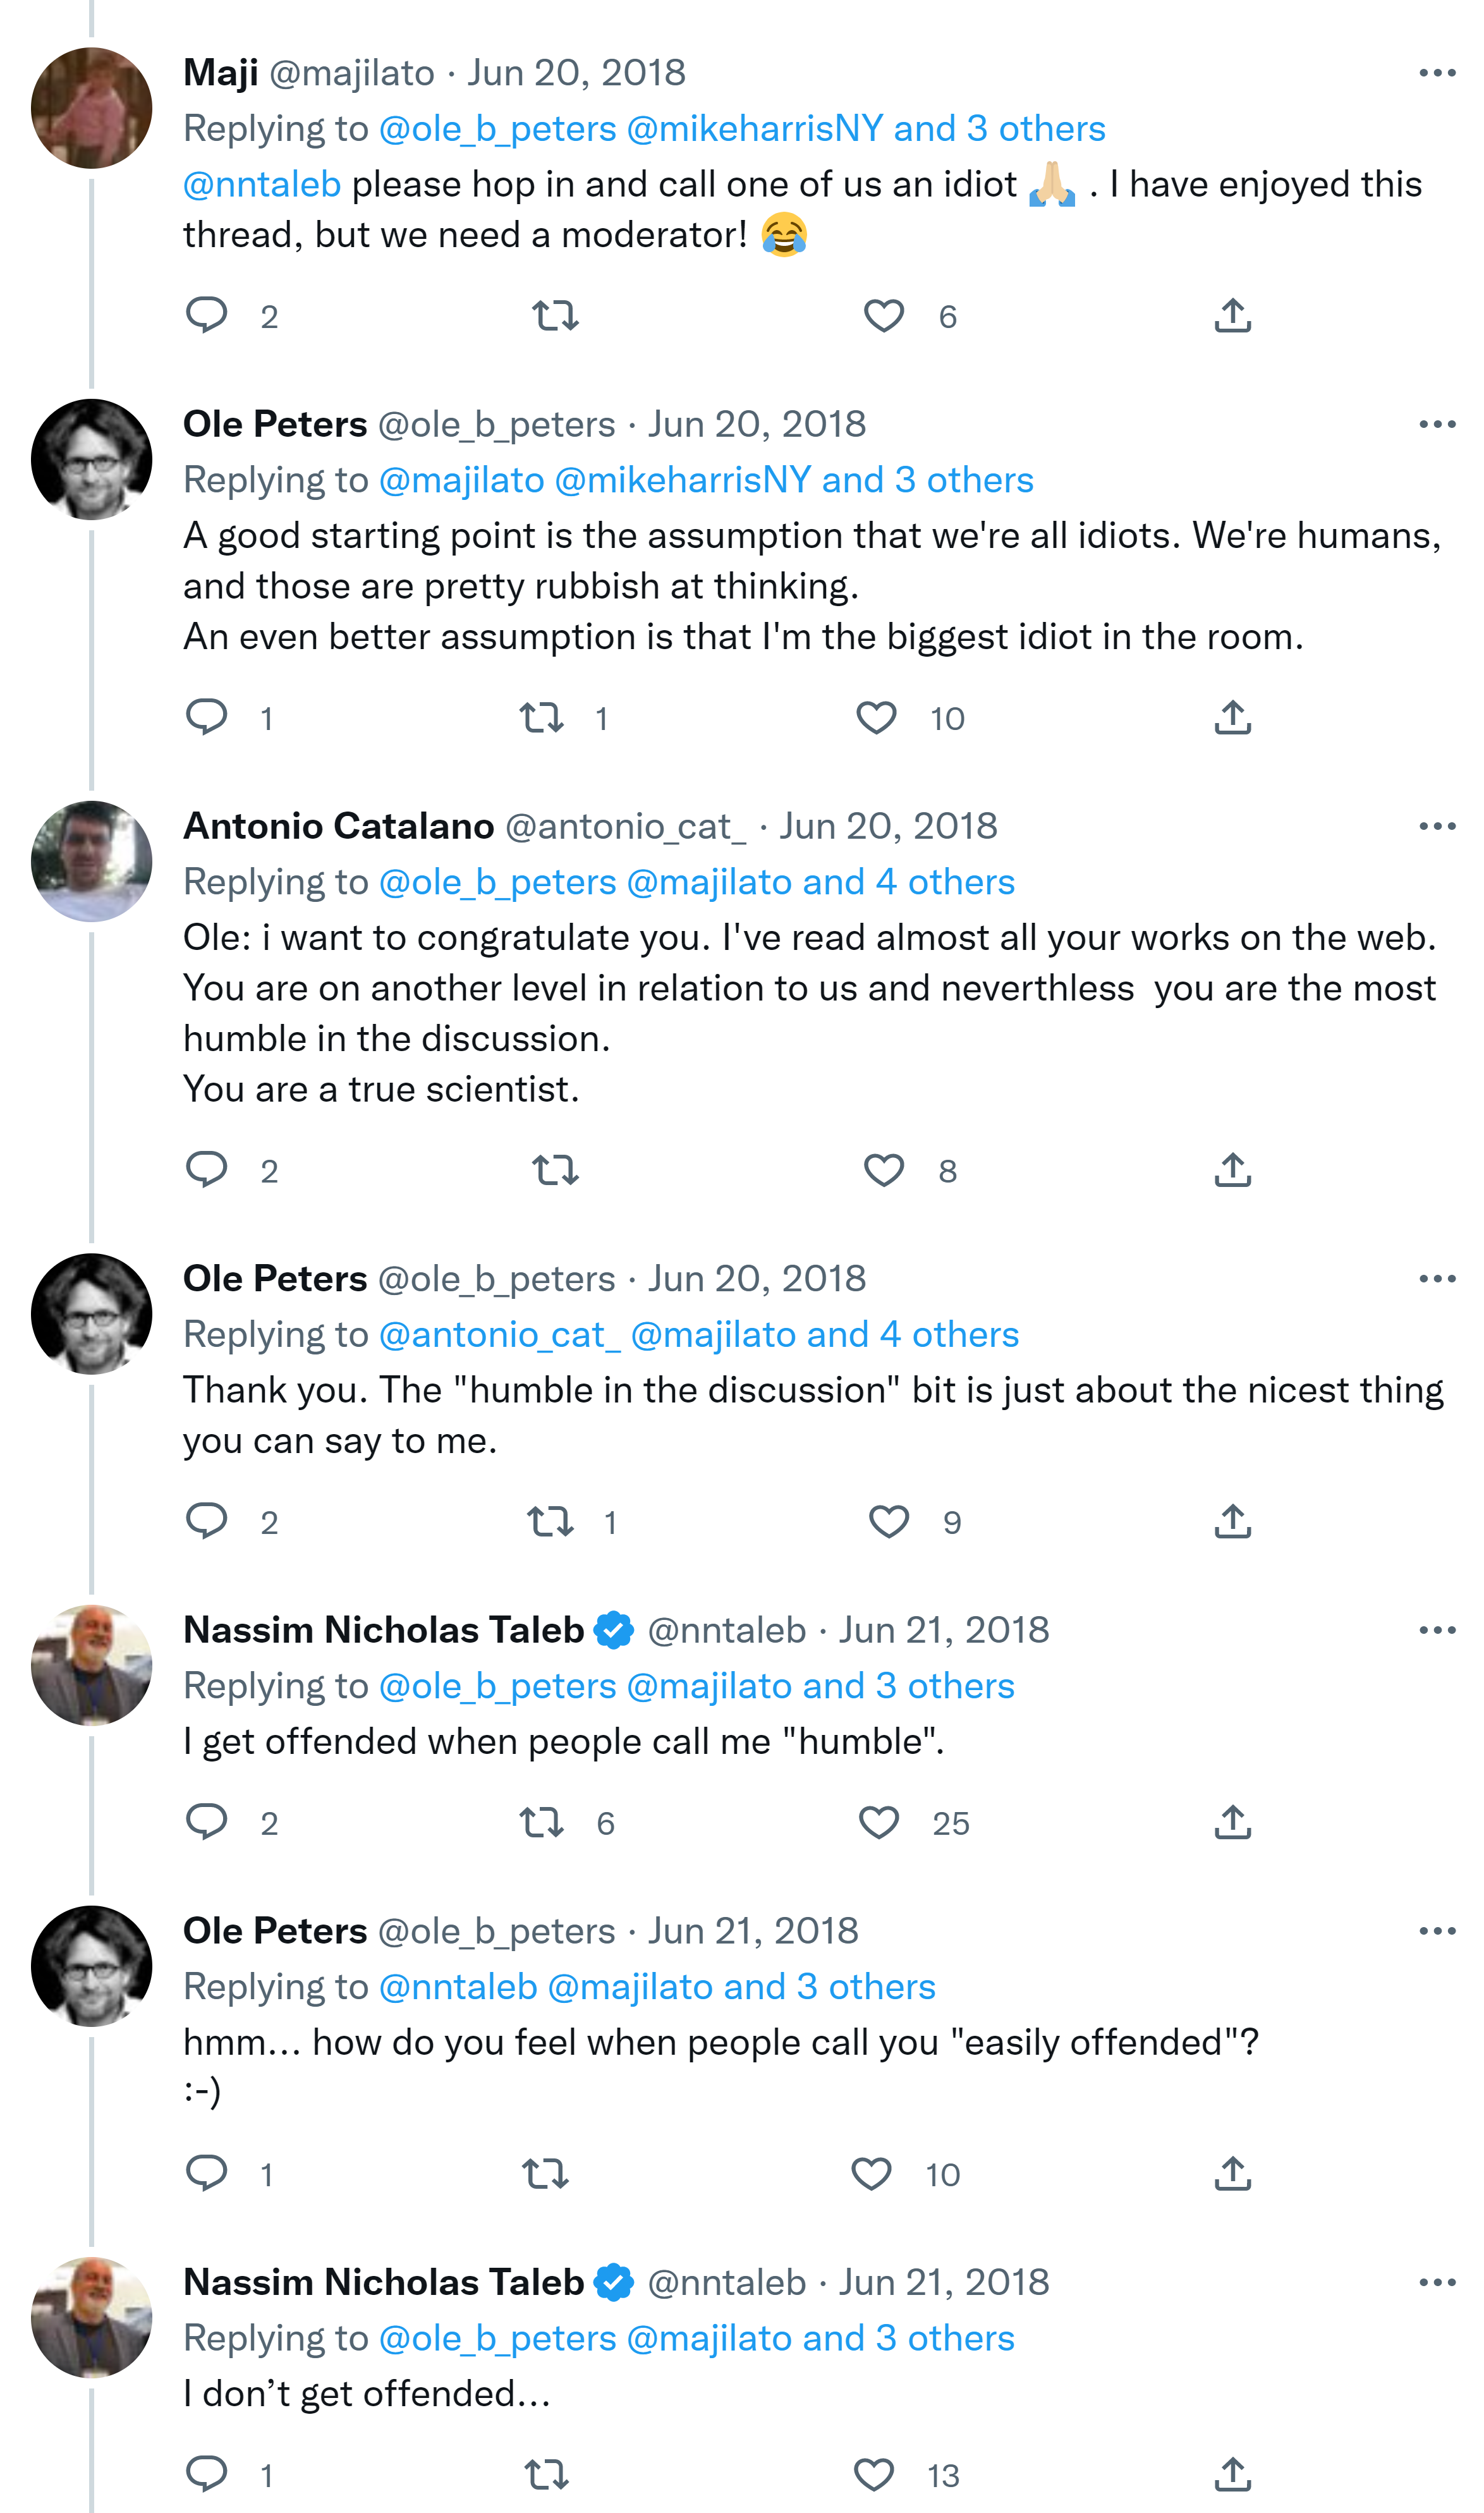Screen dimensions: 1484x2513
Task: Click the @nntaleb mention in Maji's tweet
Action: pyautogui.click(x=262, y=184)
